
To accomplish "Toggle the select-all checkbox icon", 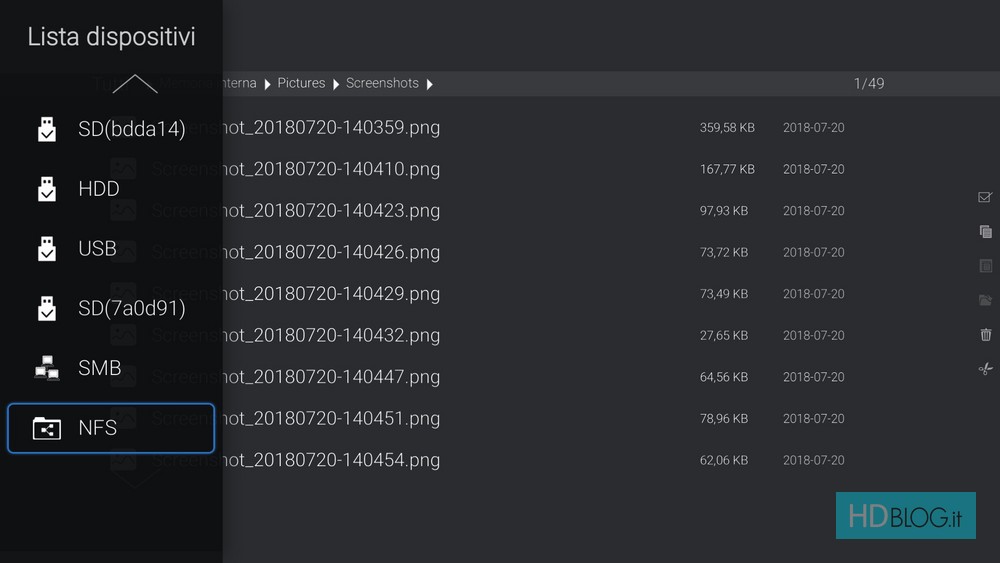I will coord(985,198).
